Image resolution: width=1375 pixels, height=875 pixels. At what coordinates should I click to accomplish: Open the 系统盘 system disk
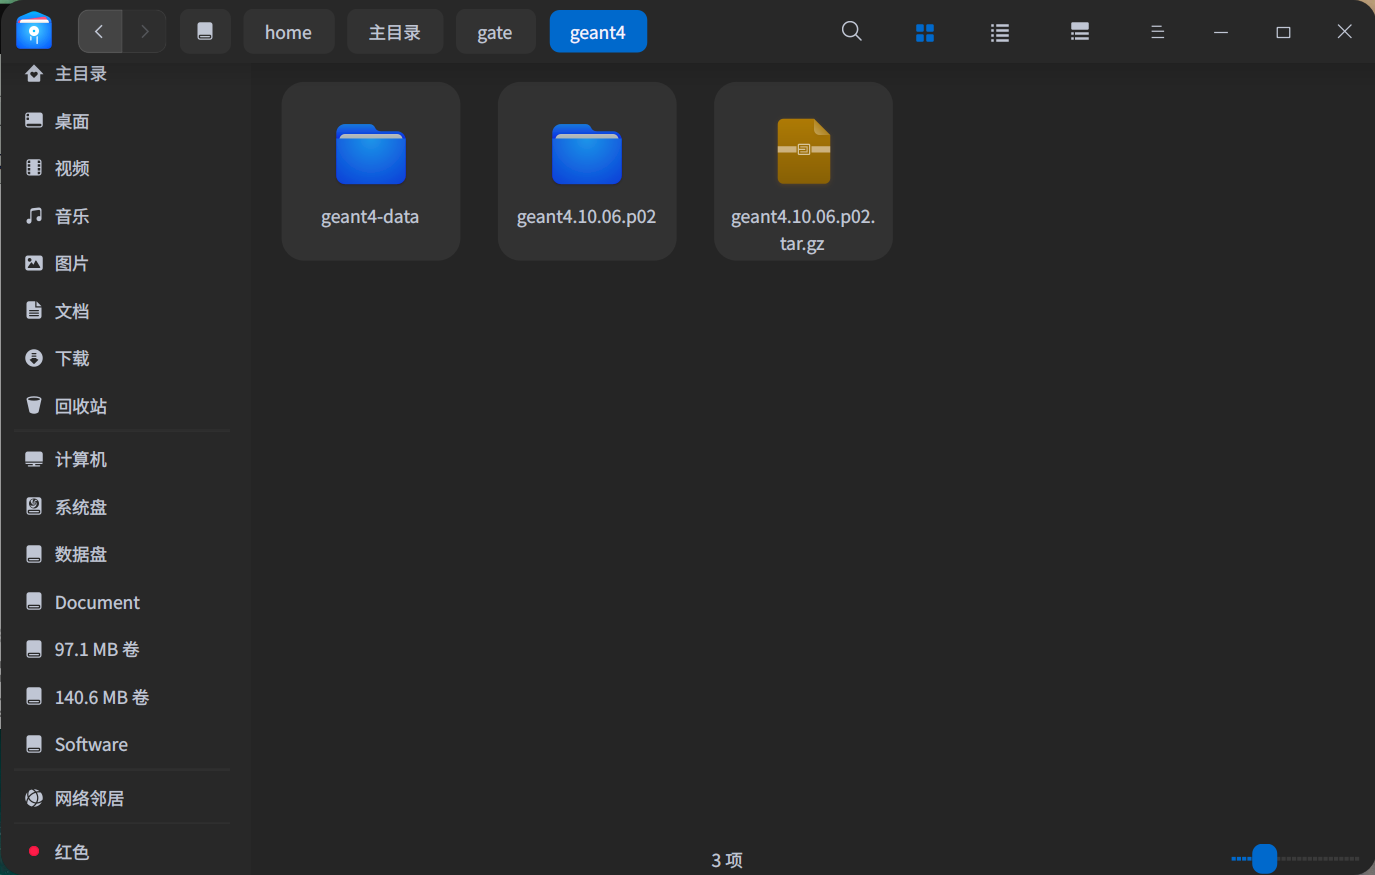click(x=78, y=506)
